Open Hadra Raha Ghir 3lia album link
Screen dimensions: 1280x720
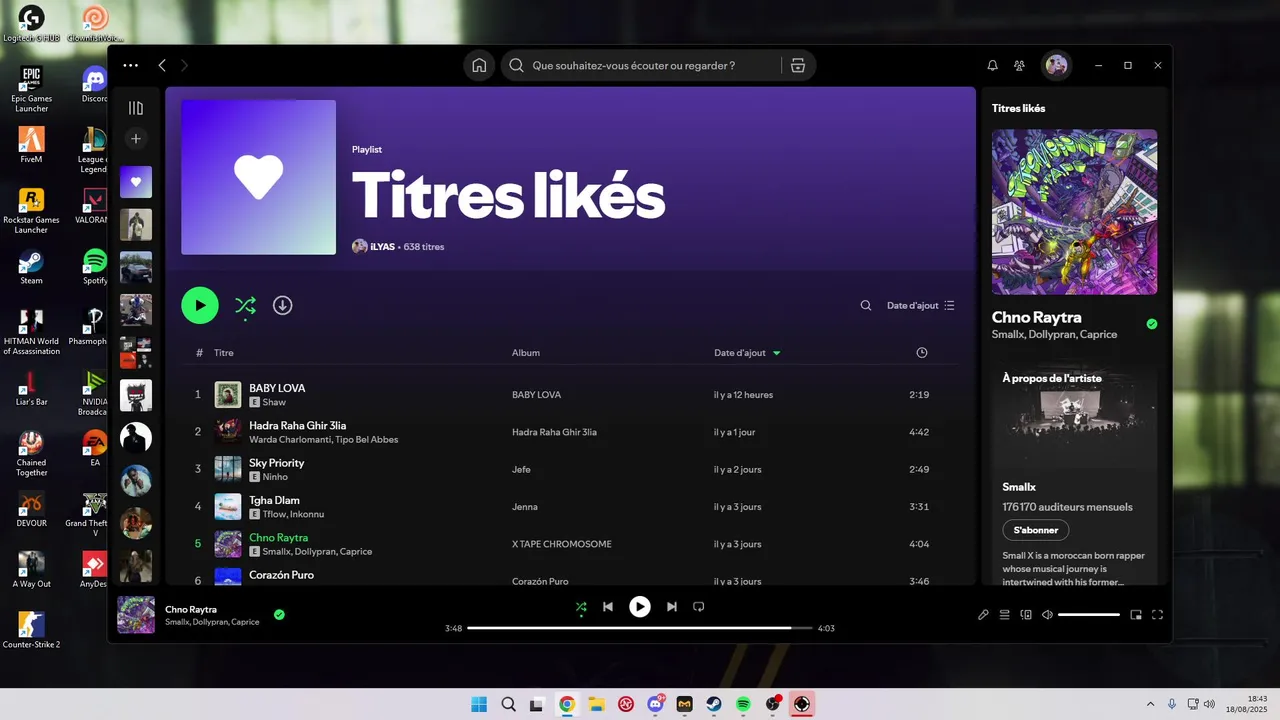[554, 432]
